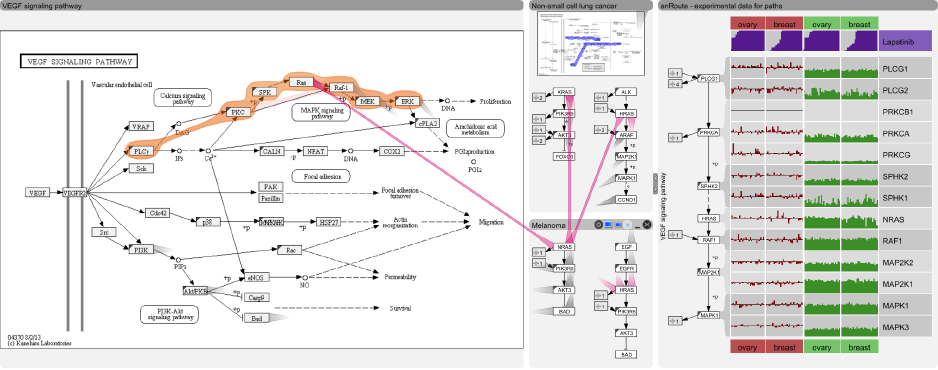Viewport: 938px width, 370px height.
Task: Click the Akt/PKB node in VEGF pathway
Action: 195,291
